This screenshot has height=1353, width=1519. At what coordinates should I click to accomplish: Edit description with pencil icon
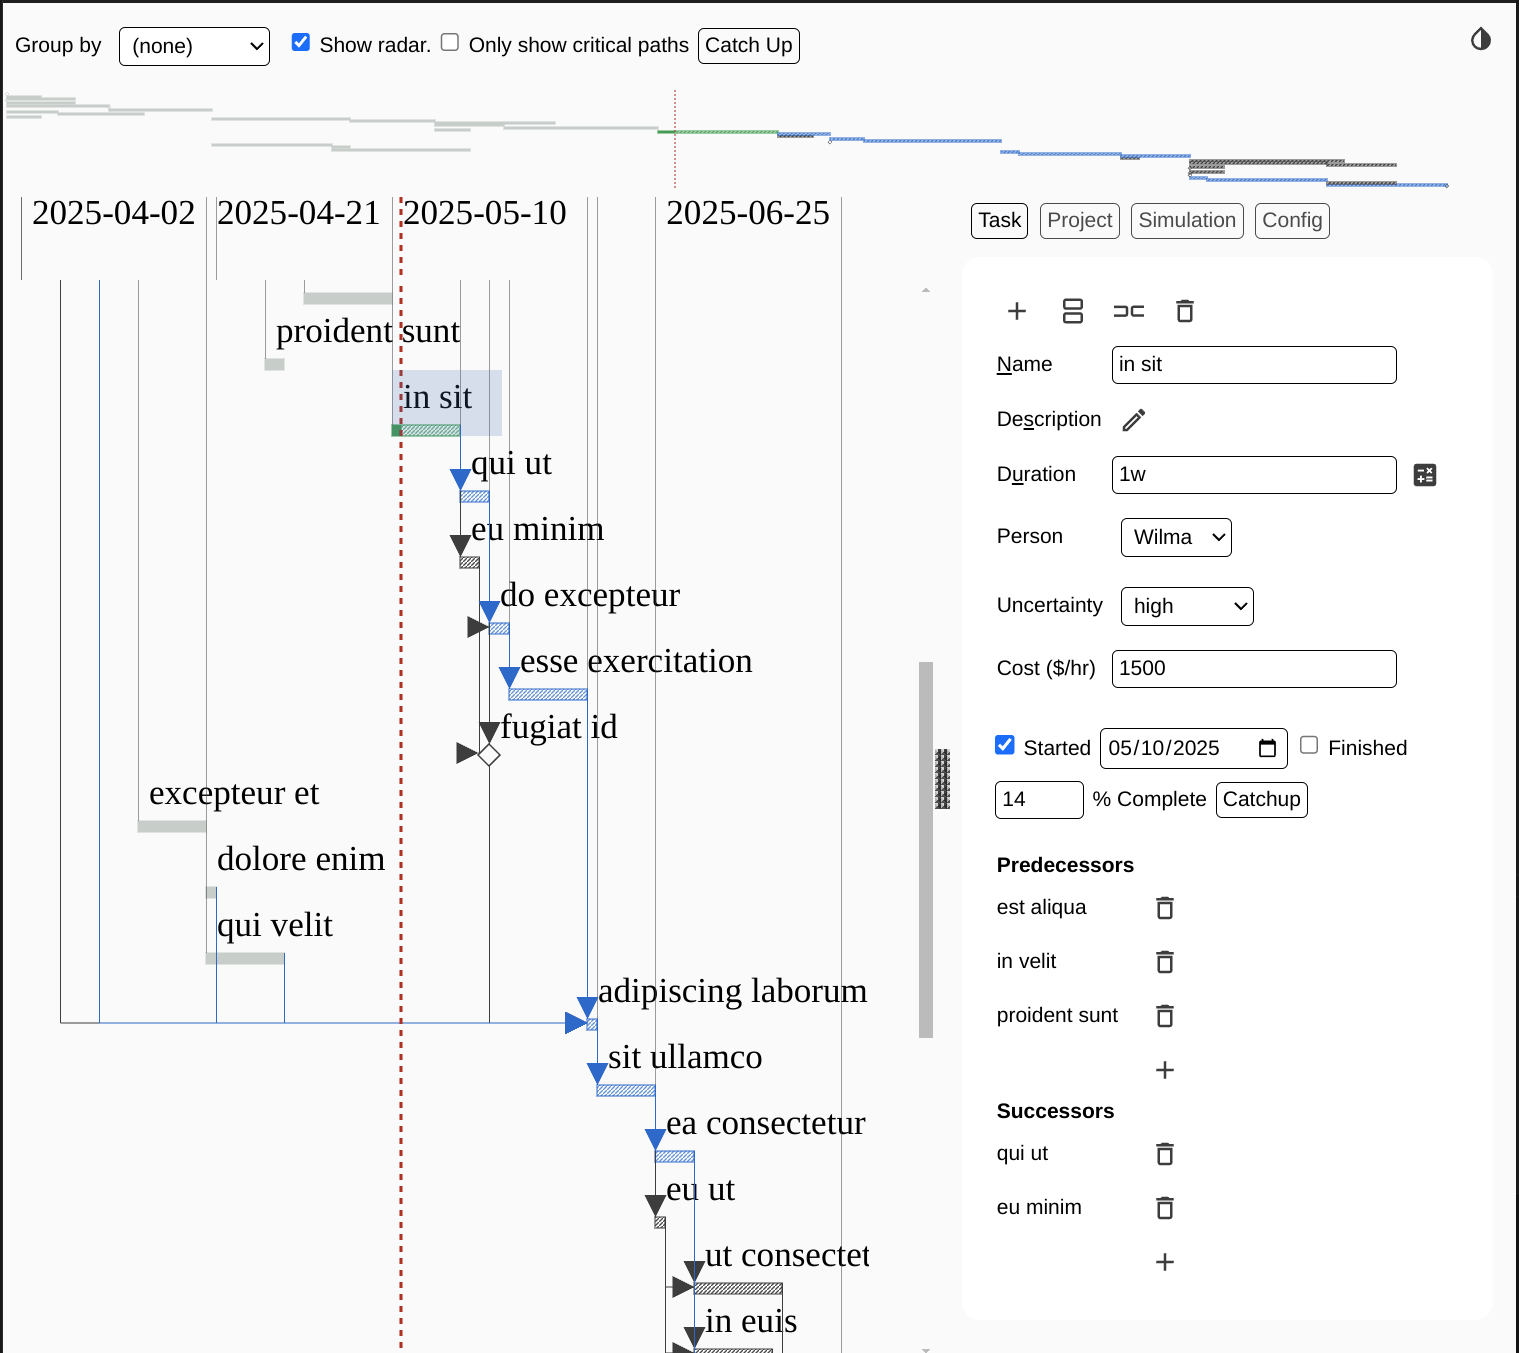click(x=1134, y=420)
